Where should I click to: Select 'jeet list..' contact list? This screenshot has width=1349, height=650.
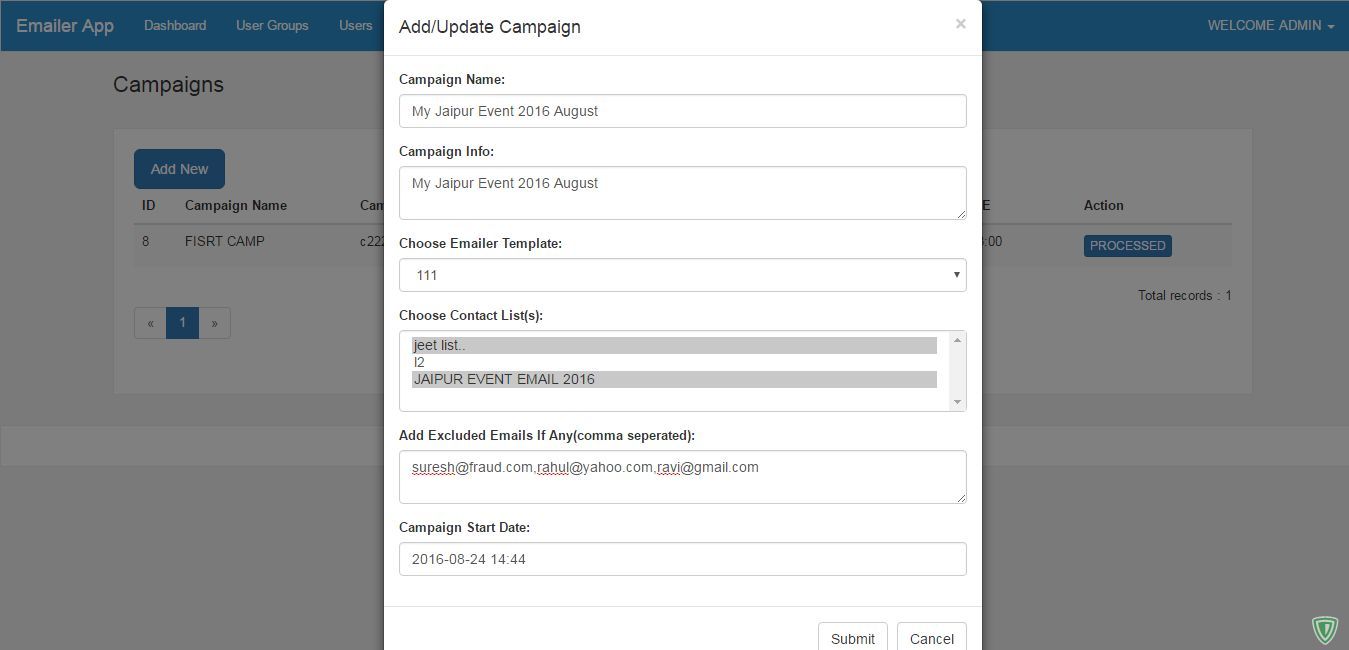point(674,345)
